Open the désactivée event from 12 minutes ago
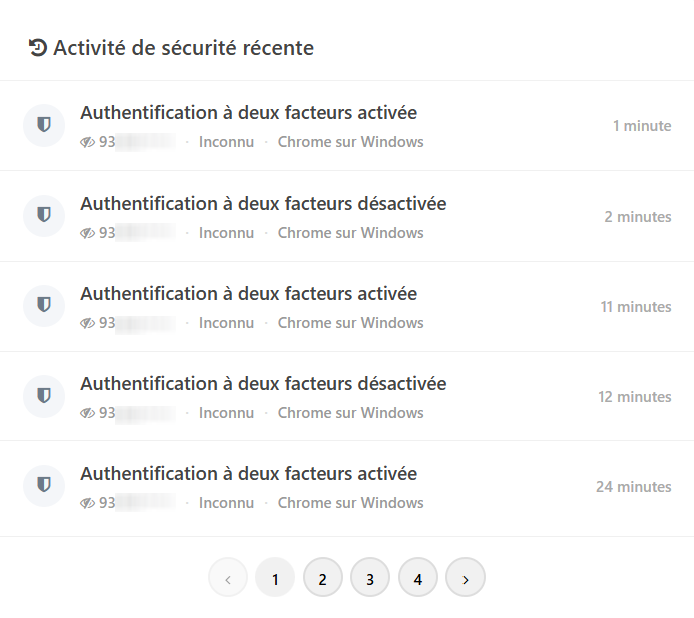 point(263,384)
